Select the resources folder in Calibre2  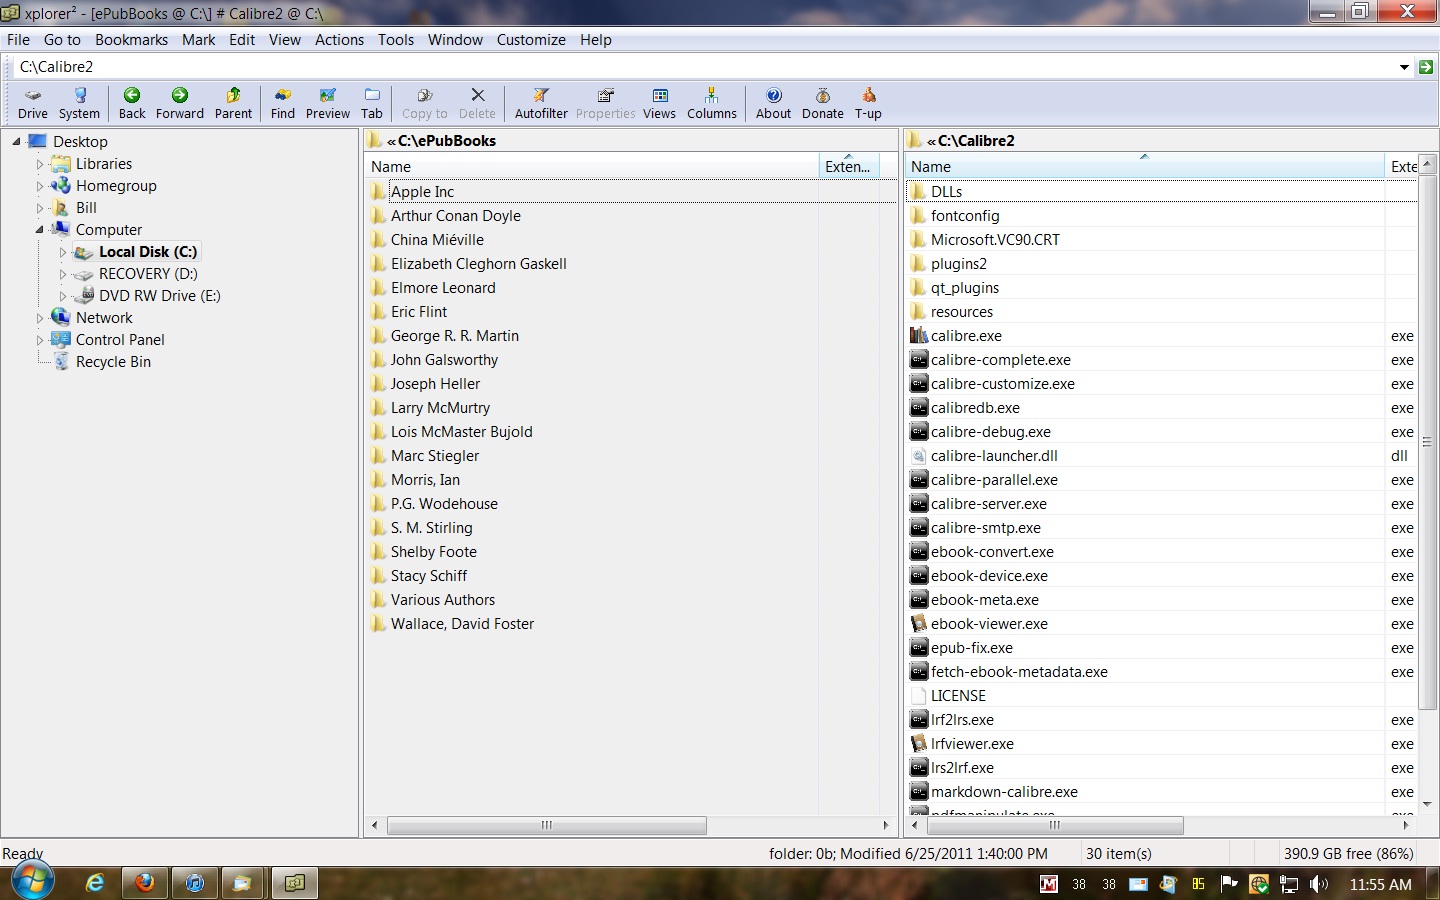pos(961,312)
